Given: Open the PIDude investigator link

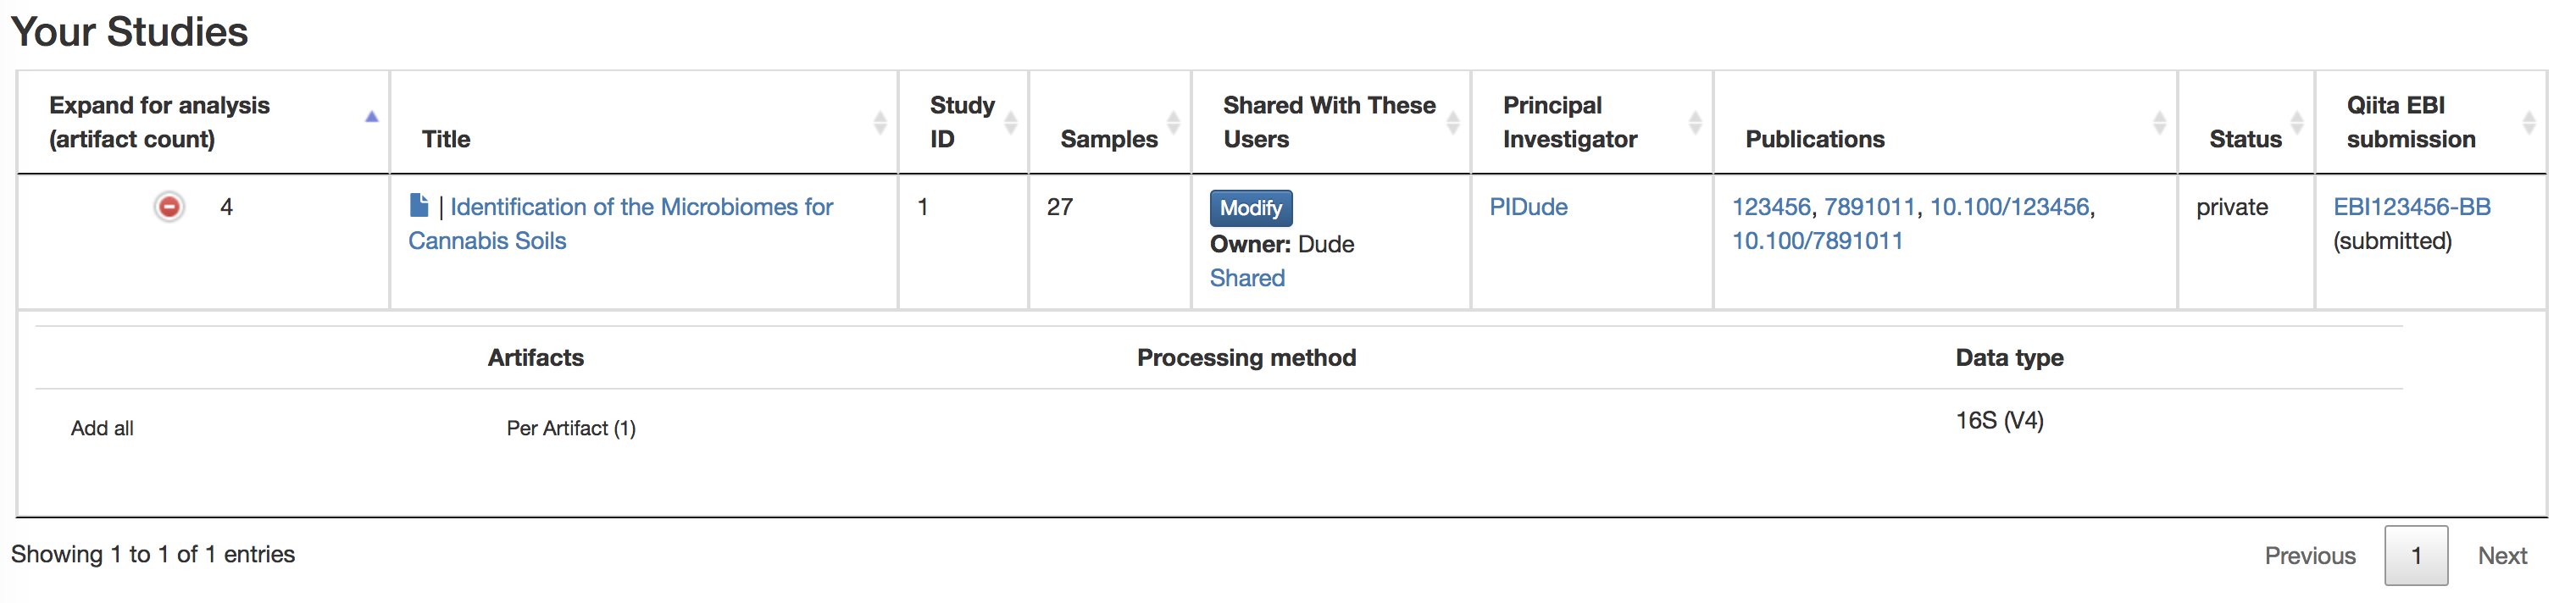Looking at the screenshot, I should [x=1527, y=207].
